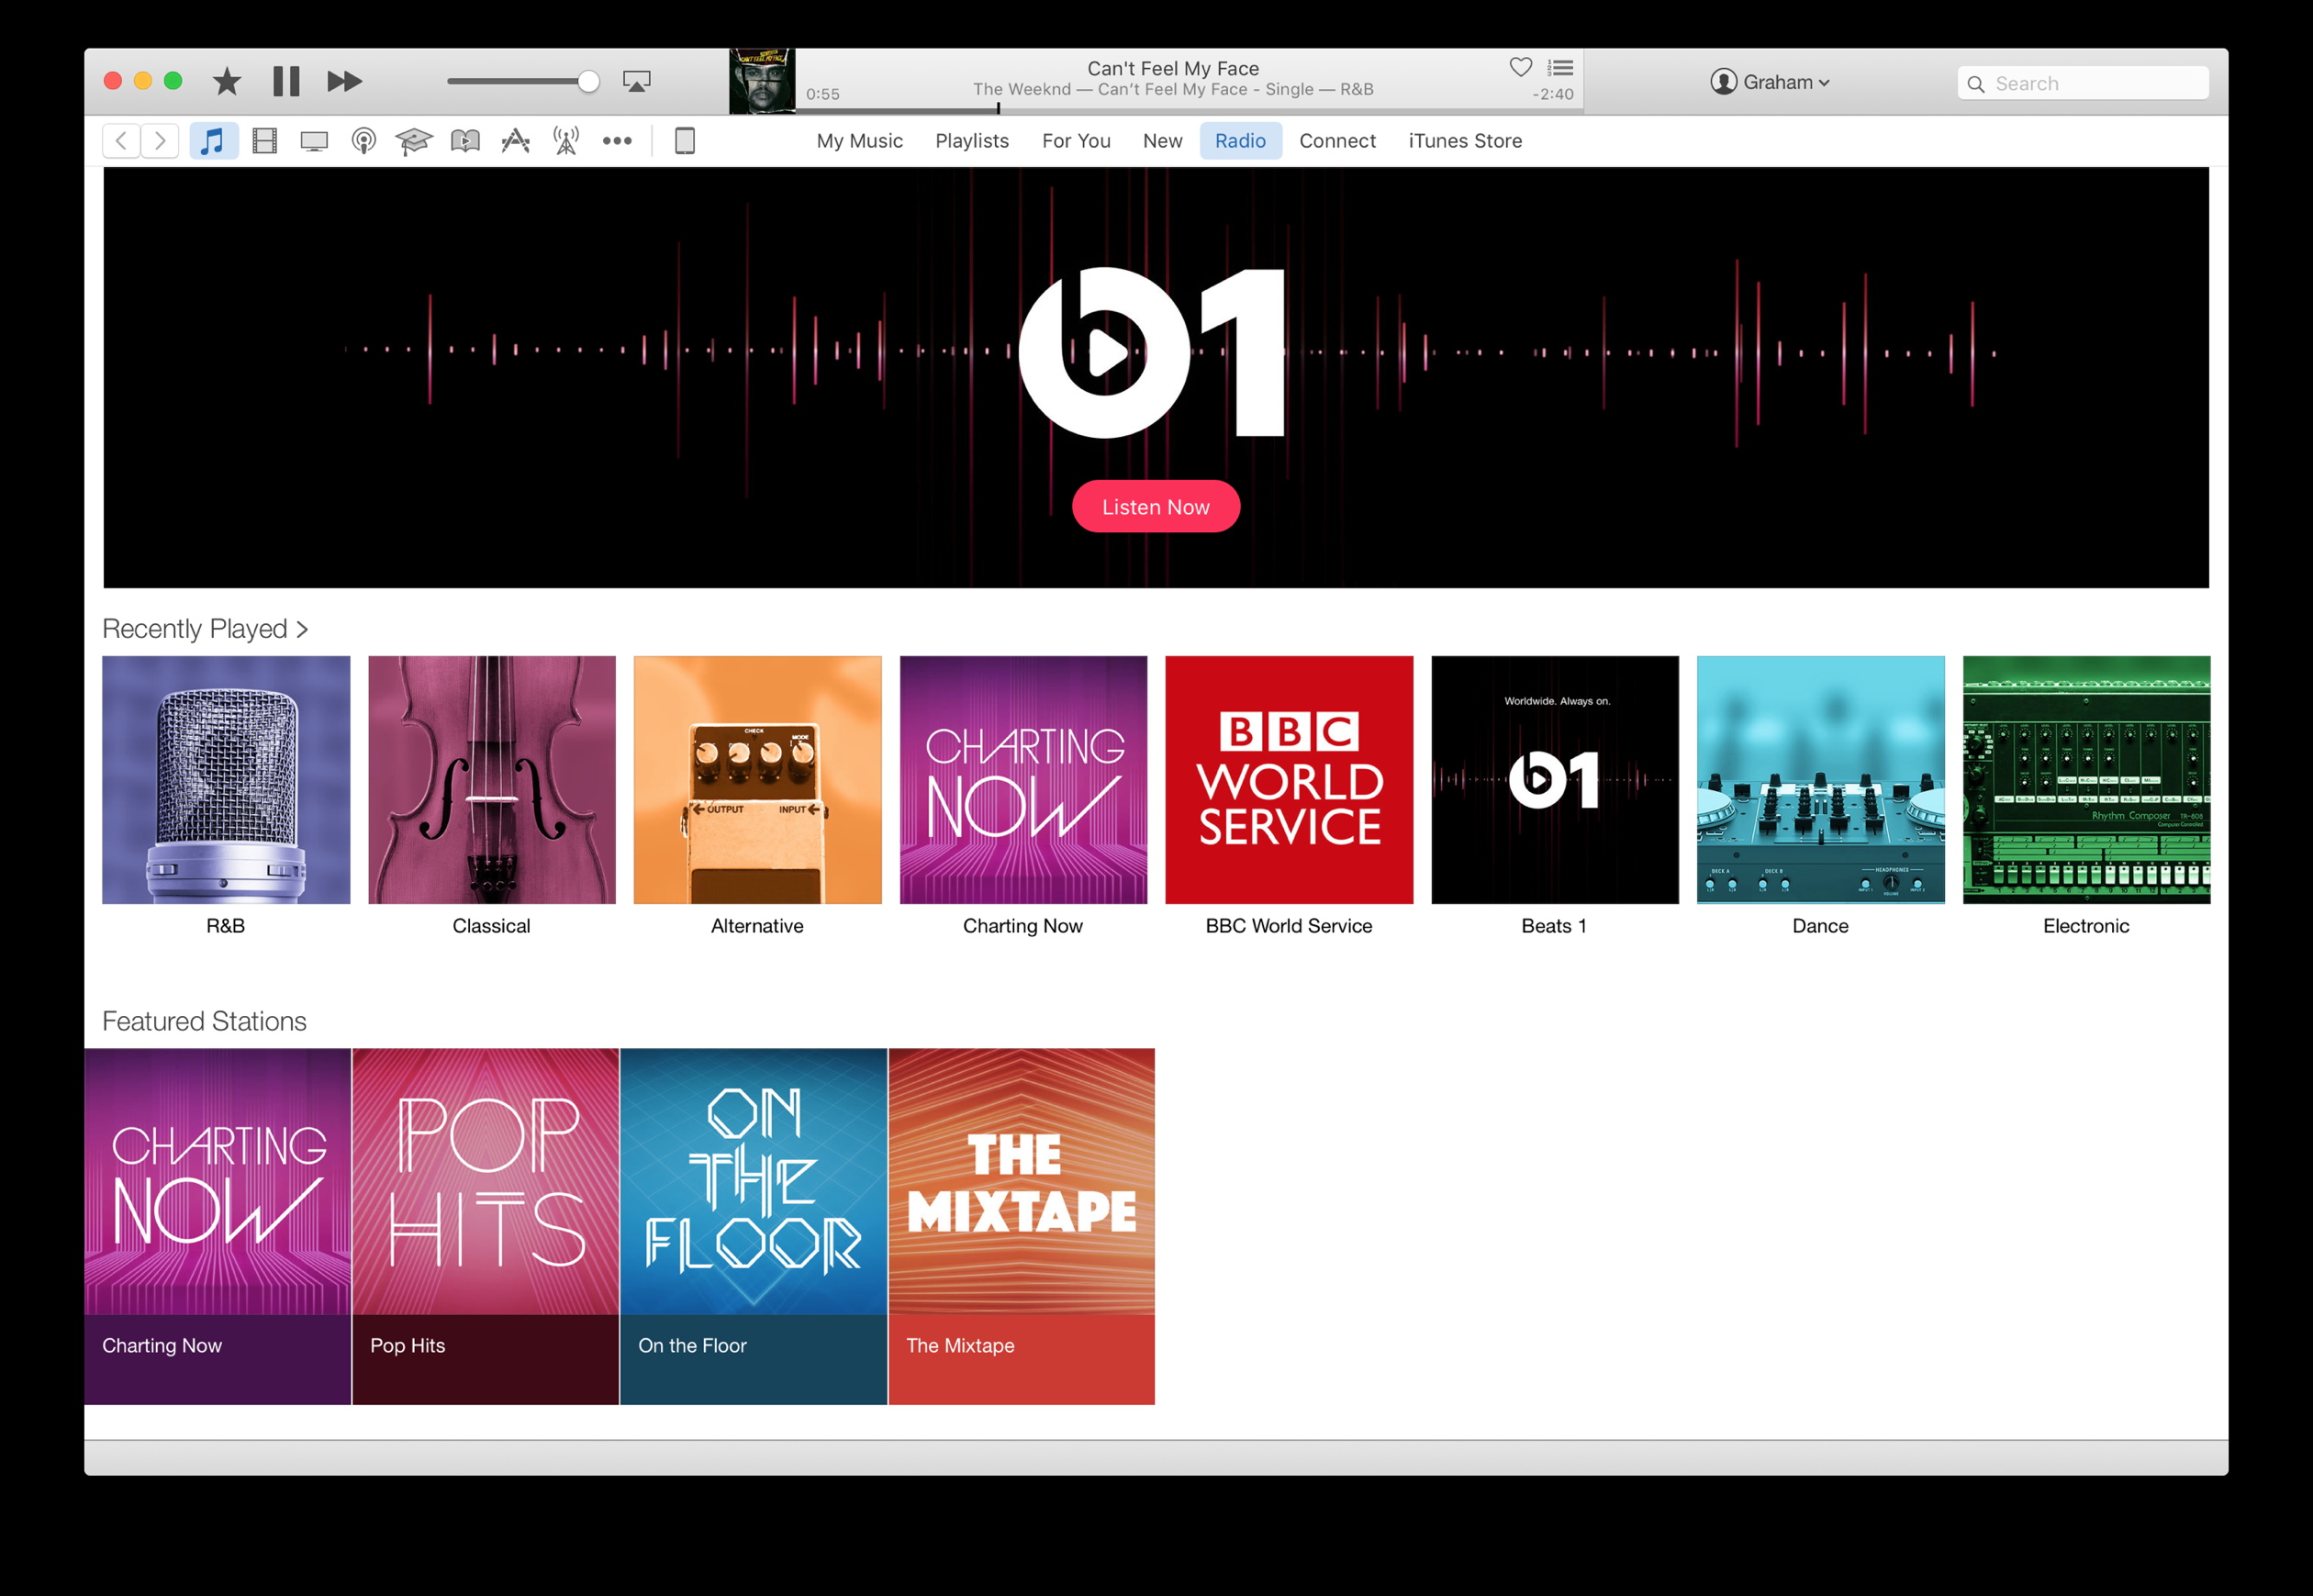Open Charting Now in Recently Played
Image resolution: width=2313 pixels, height=1596 pixels.
click(x=1024, y=780)
